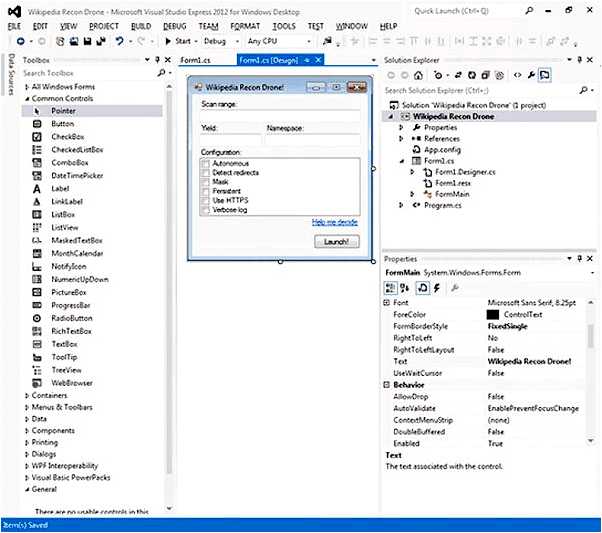Image resolution: width=602 pixels, height=533 pixels.
Task: Select the RadioButton control in Toolbox
Action: tap(72, 318)
